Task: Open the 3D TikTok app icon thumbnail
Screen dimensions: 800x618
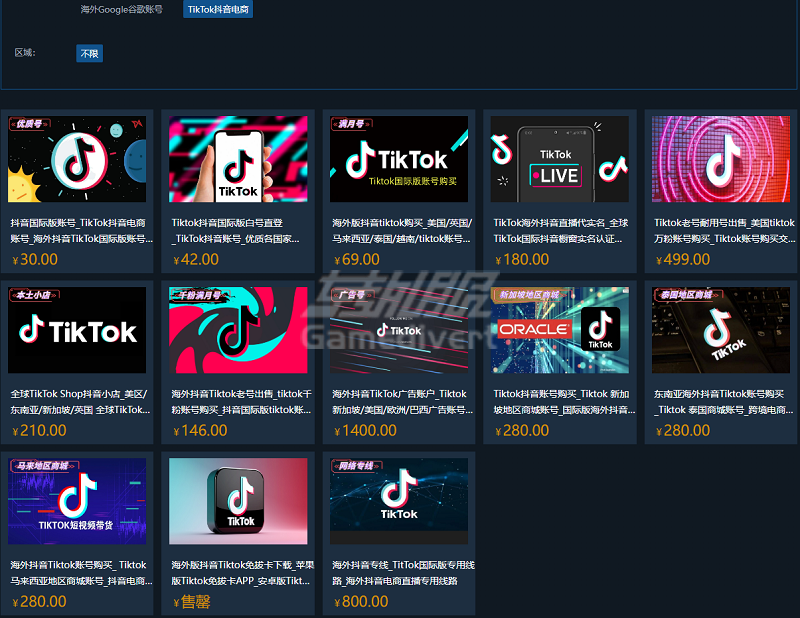Action: [x=238, y=501]
